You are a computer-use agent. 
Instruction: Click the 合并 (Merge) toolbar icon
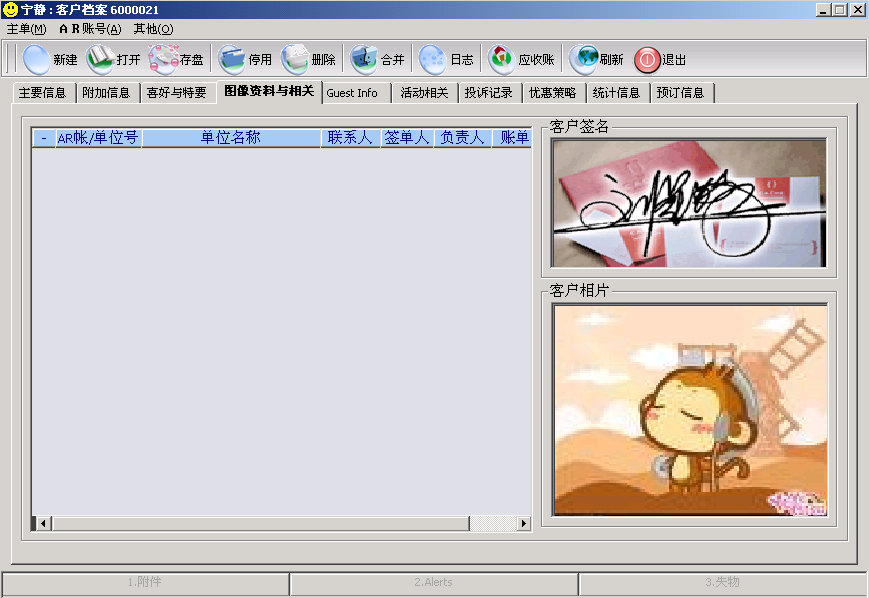pos(364,59)
